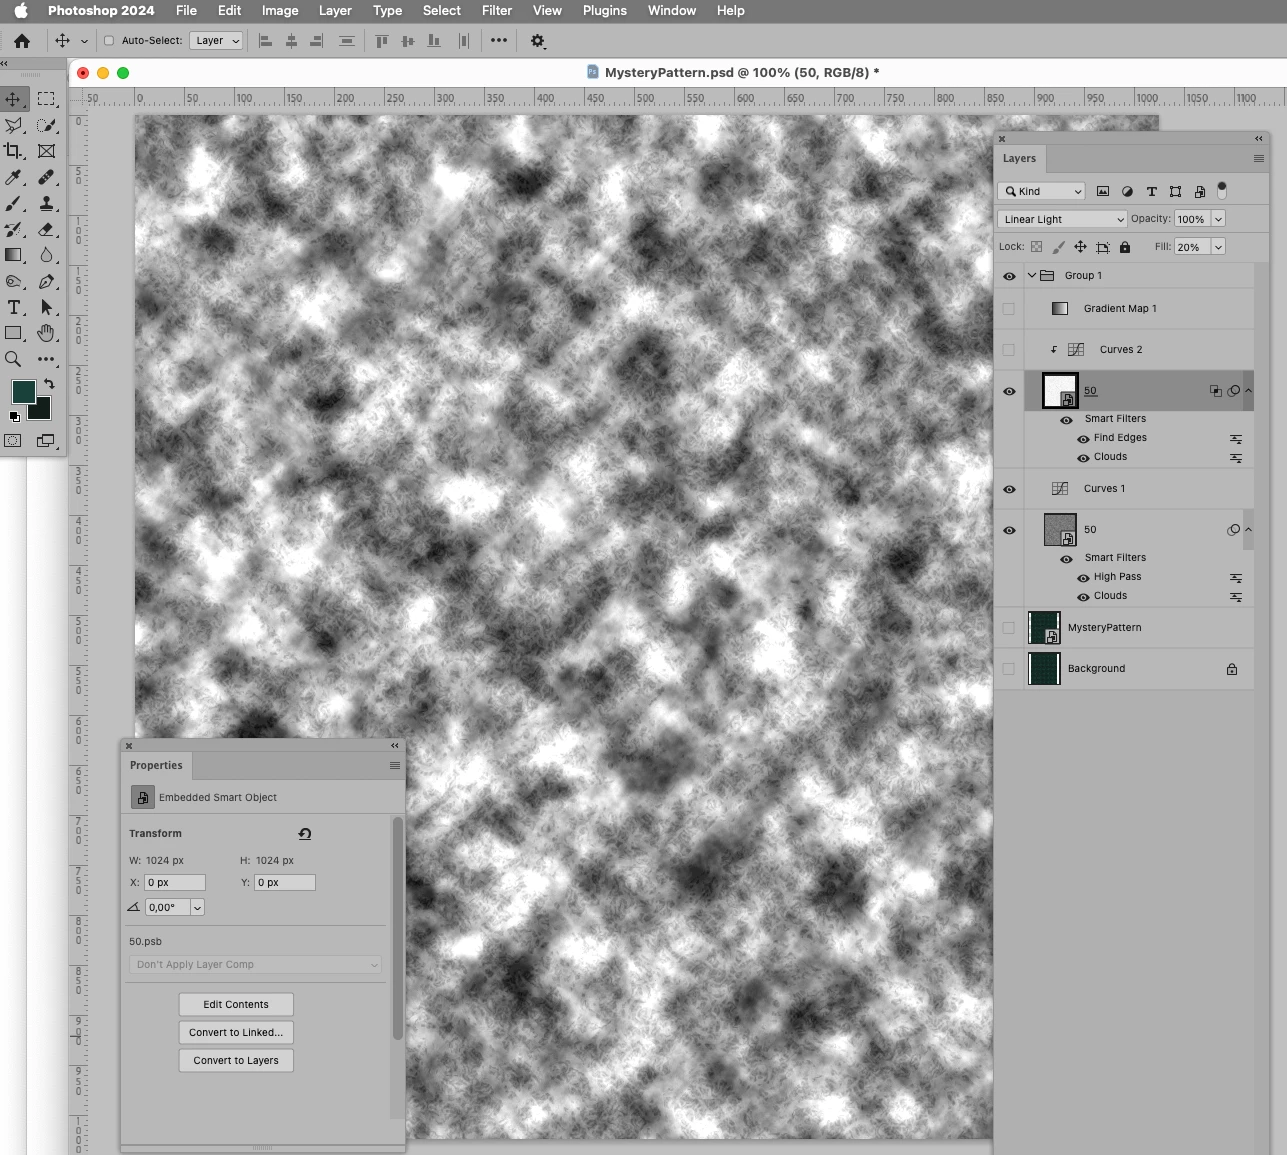Screen dimensions: 1287x1155
Task: Click Convert to Linked button
Action: [236, 1032]
